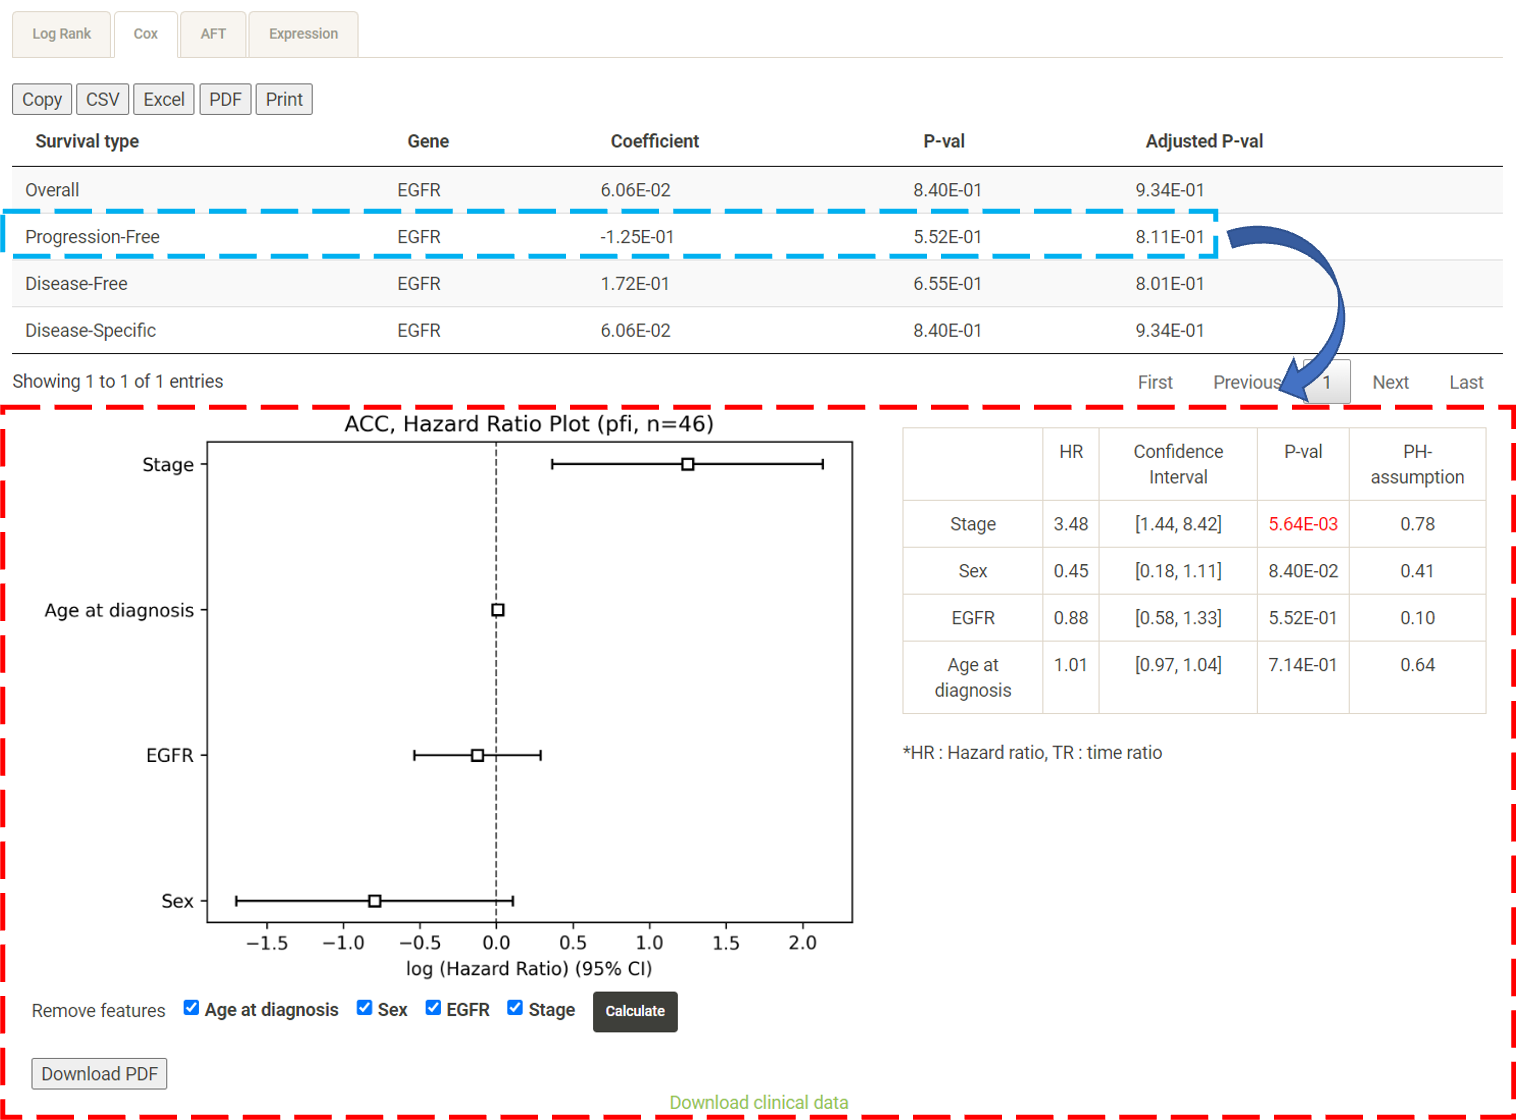Jump to the Last page

tap(1466, 382)
